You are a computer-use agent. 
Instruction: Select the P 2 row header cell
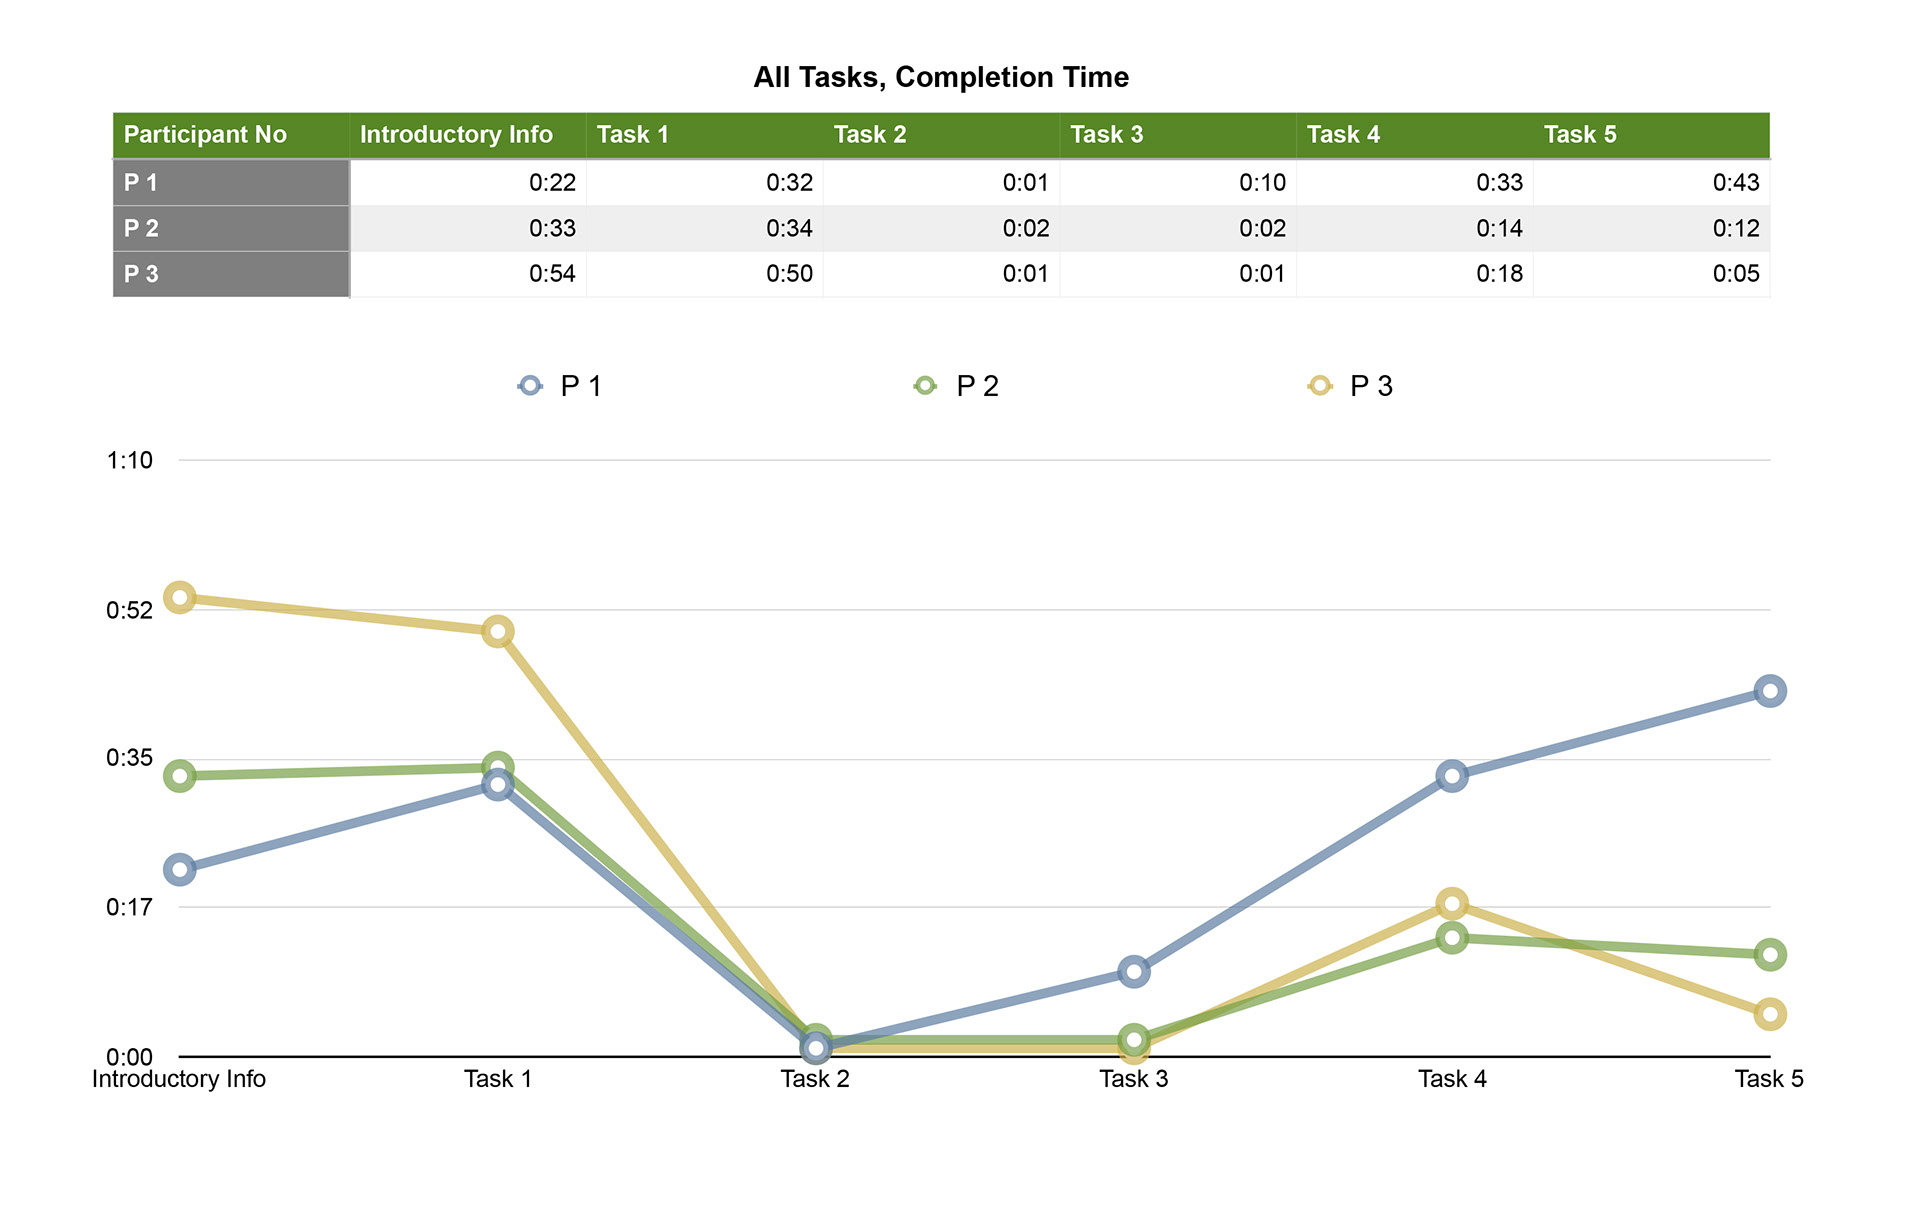231,228
